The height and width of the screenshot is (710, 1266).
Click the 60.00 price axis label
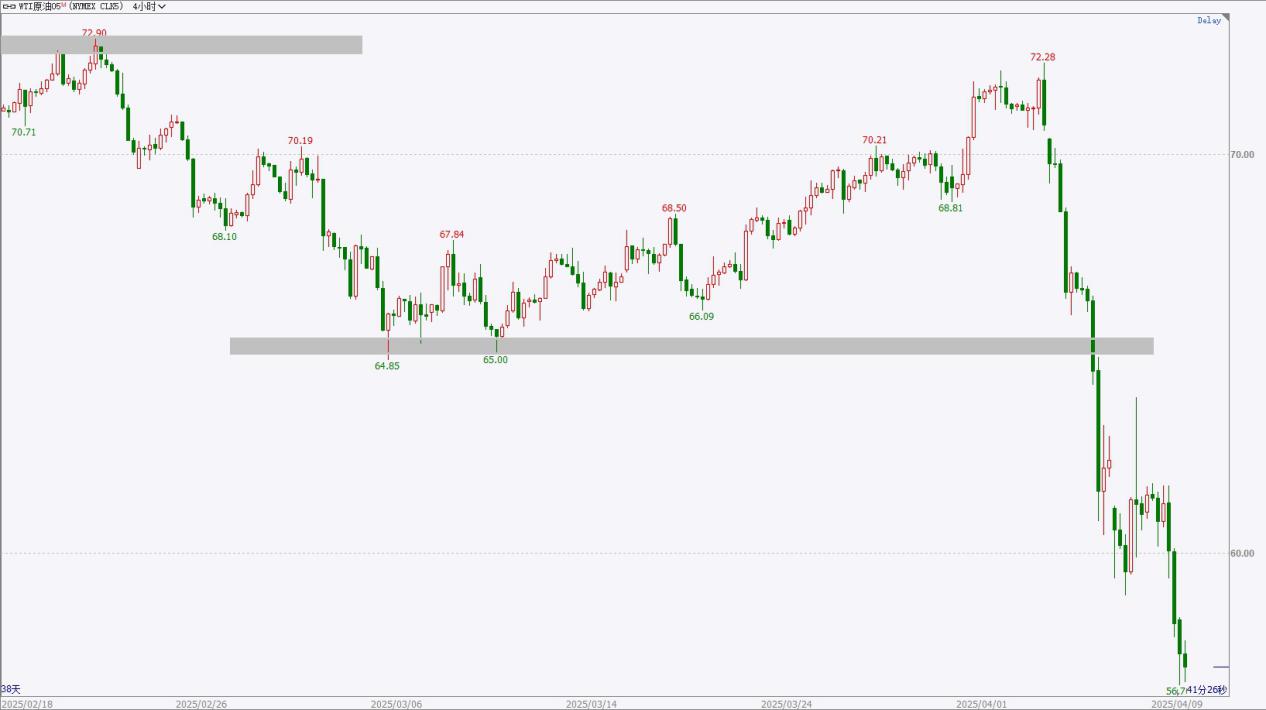click(x=1240, y=553)
